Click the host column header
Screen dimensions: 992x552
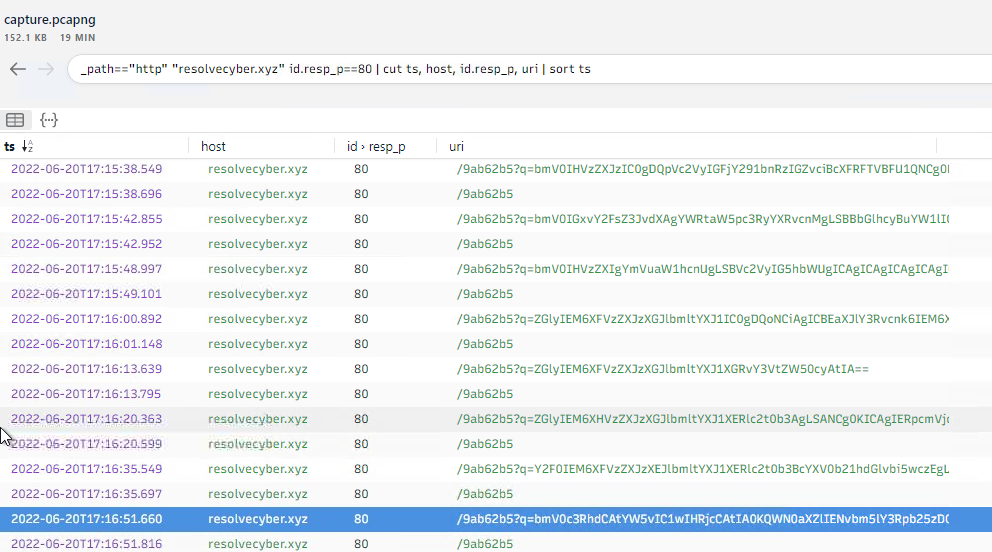[x=213, y=147]
